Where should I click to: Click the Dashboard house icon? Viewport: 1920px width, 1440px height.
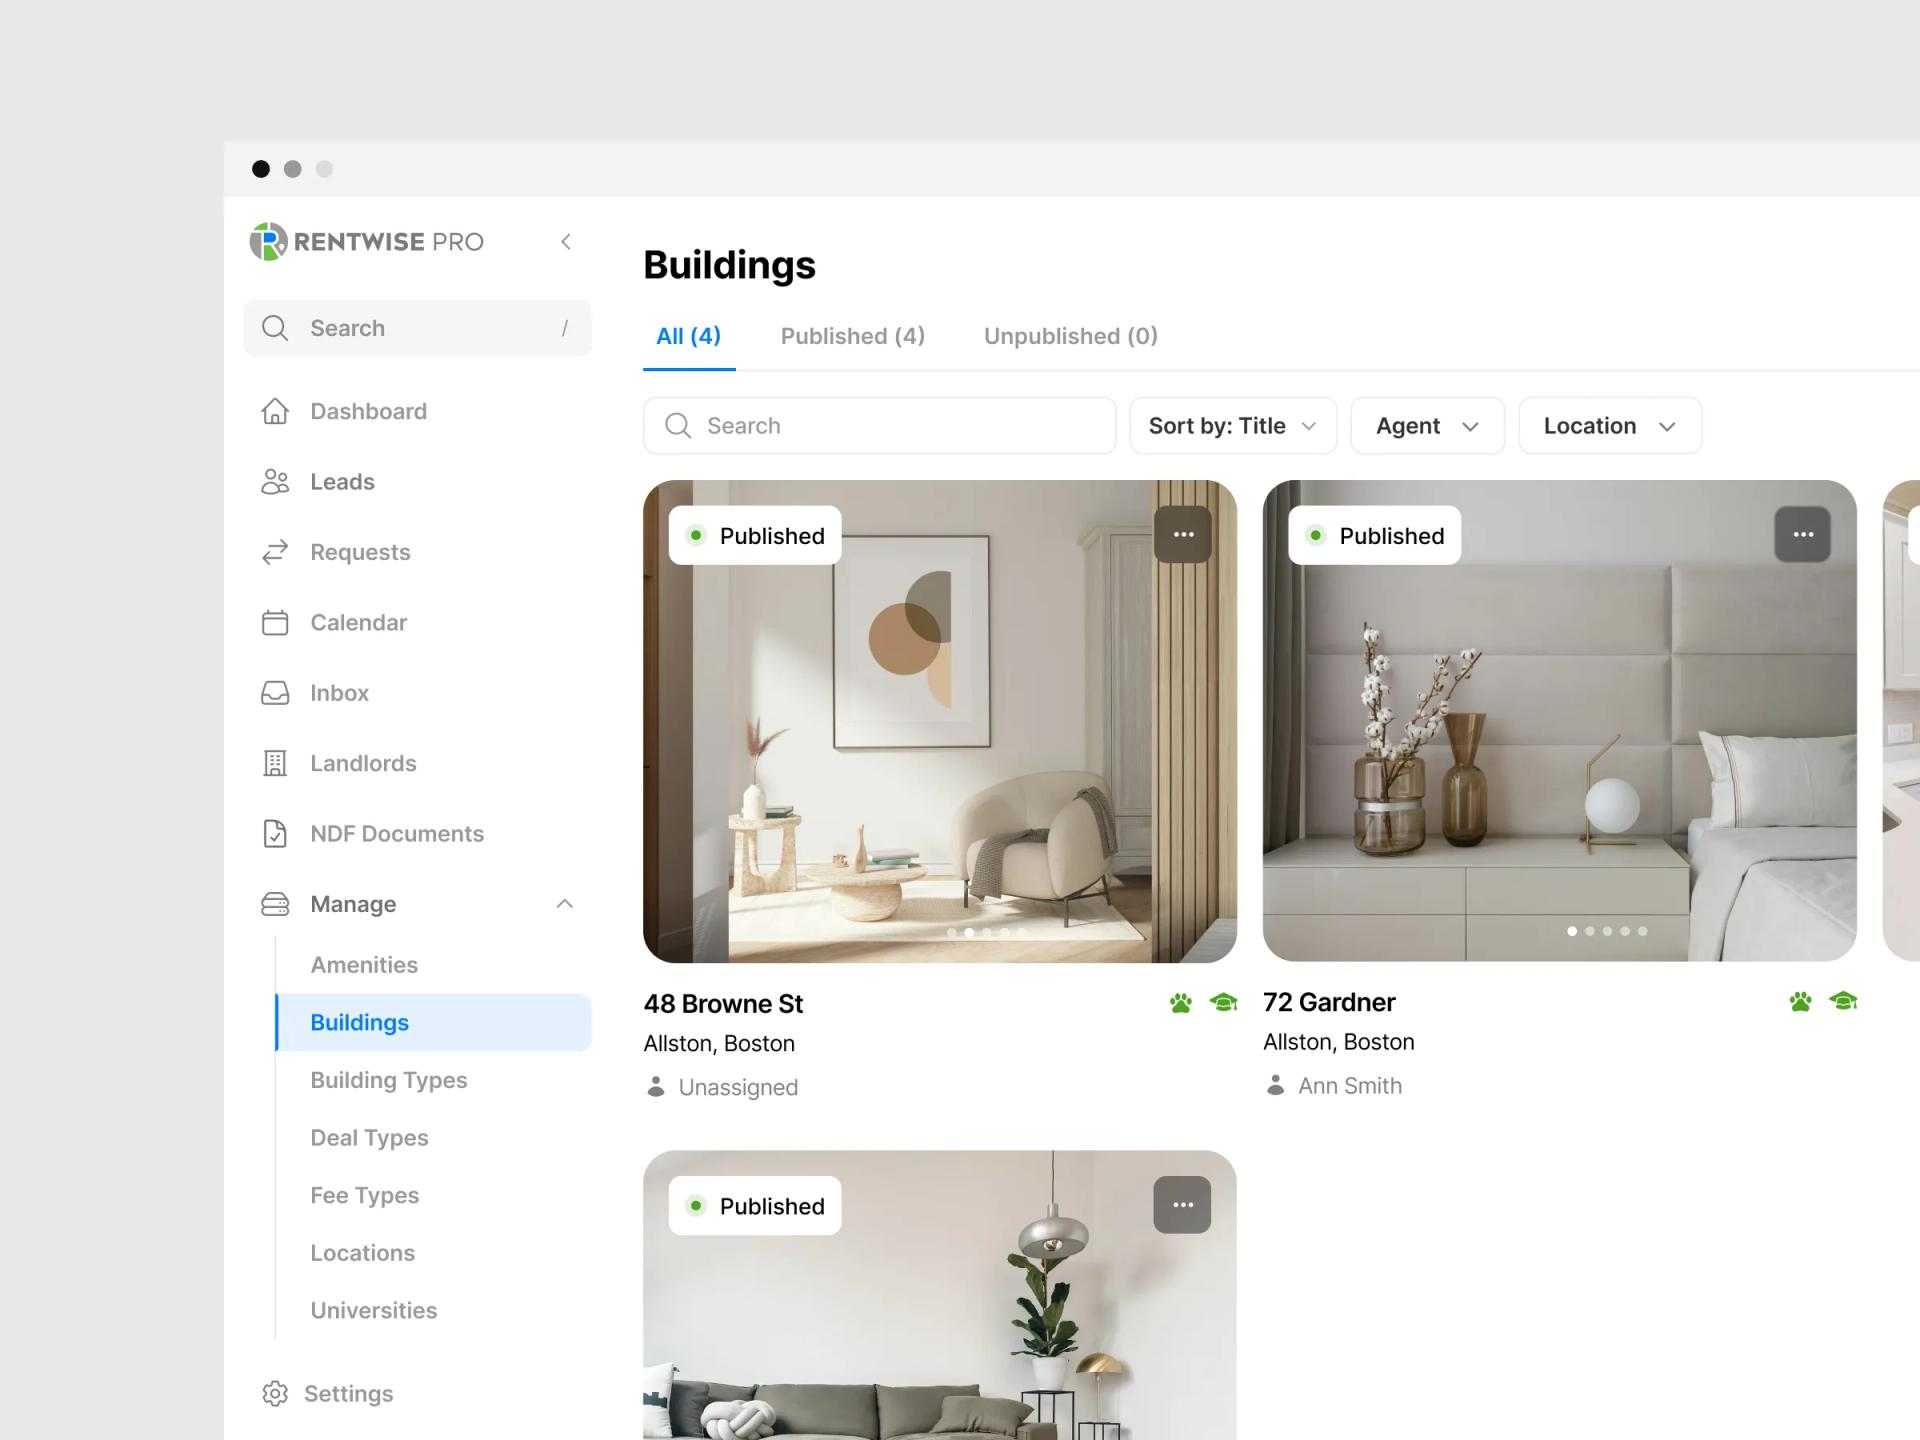point(275,411)
